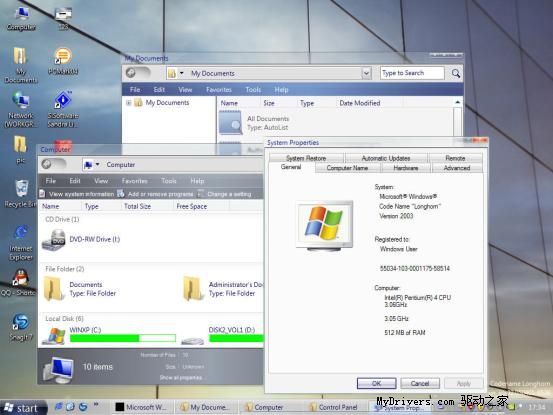Click DISK2_VOL1 (D:) usage bar
The height and width of the screenshot is (415, 553).
236,338
